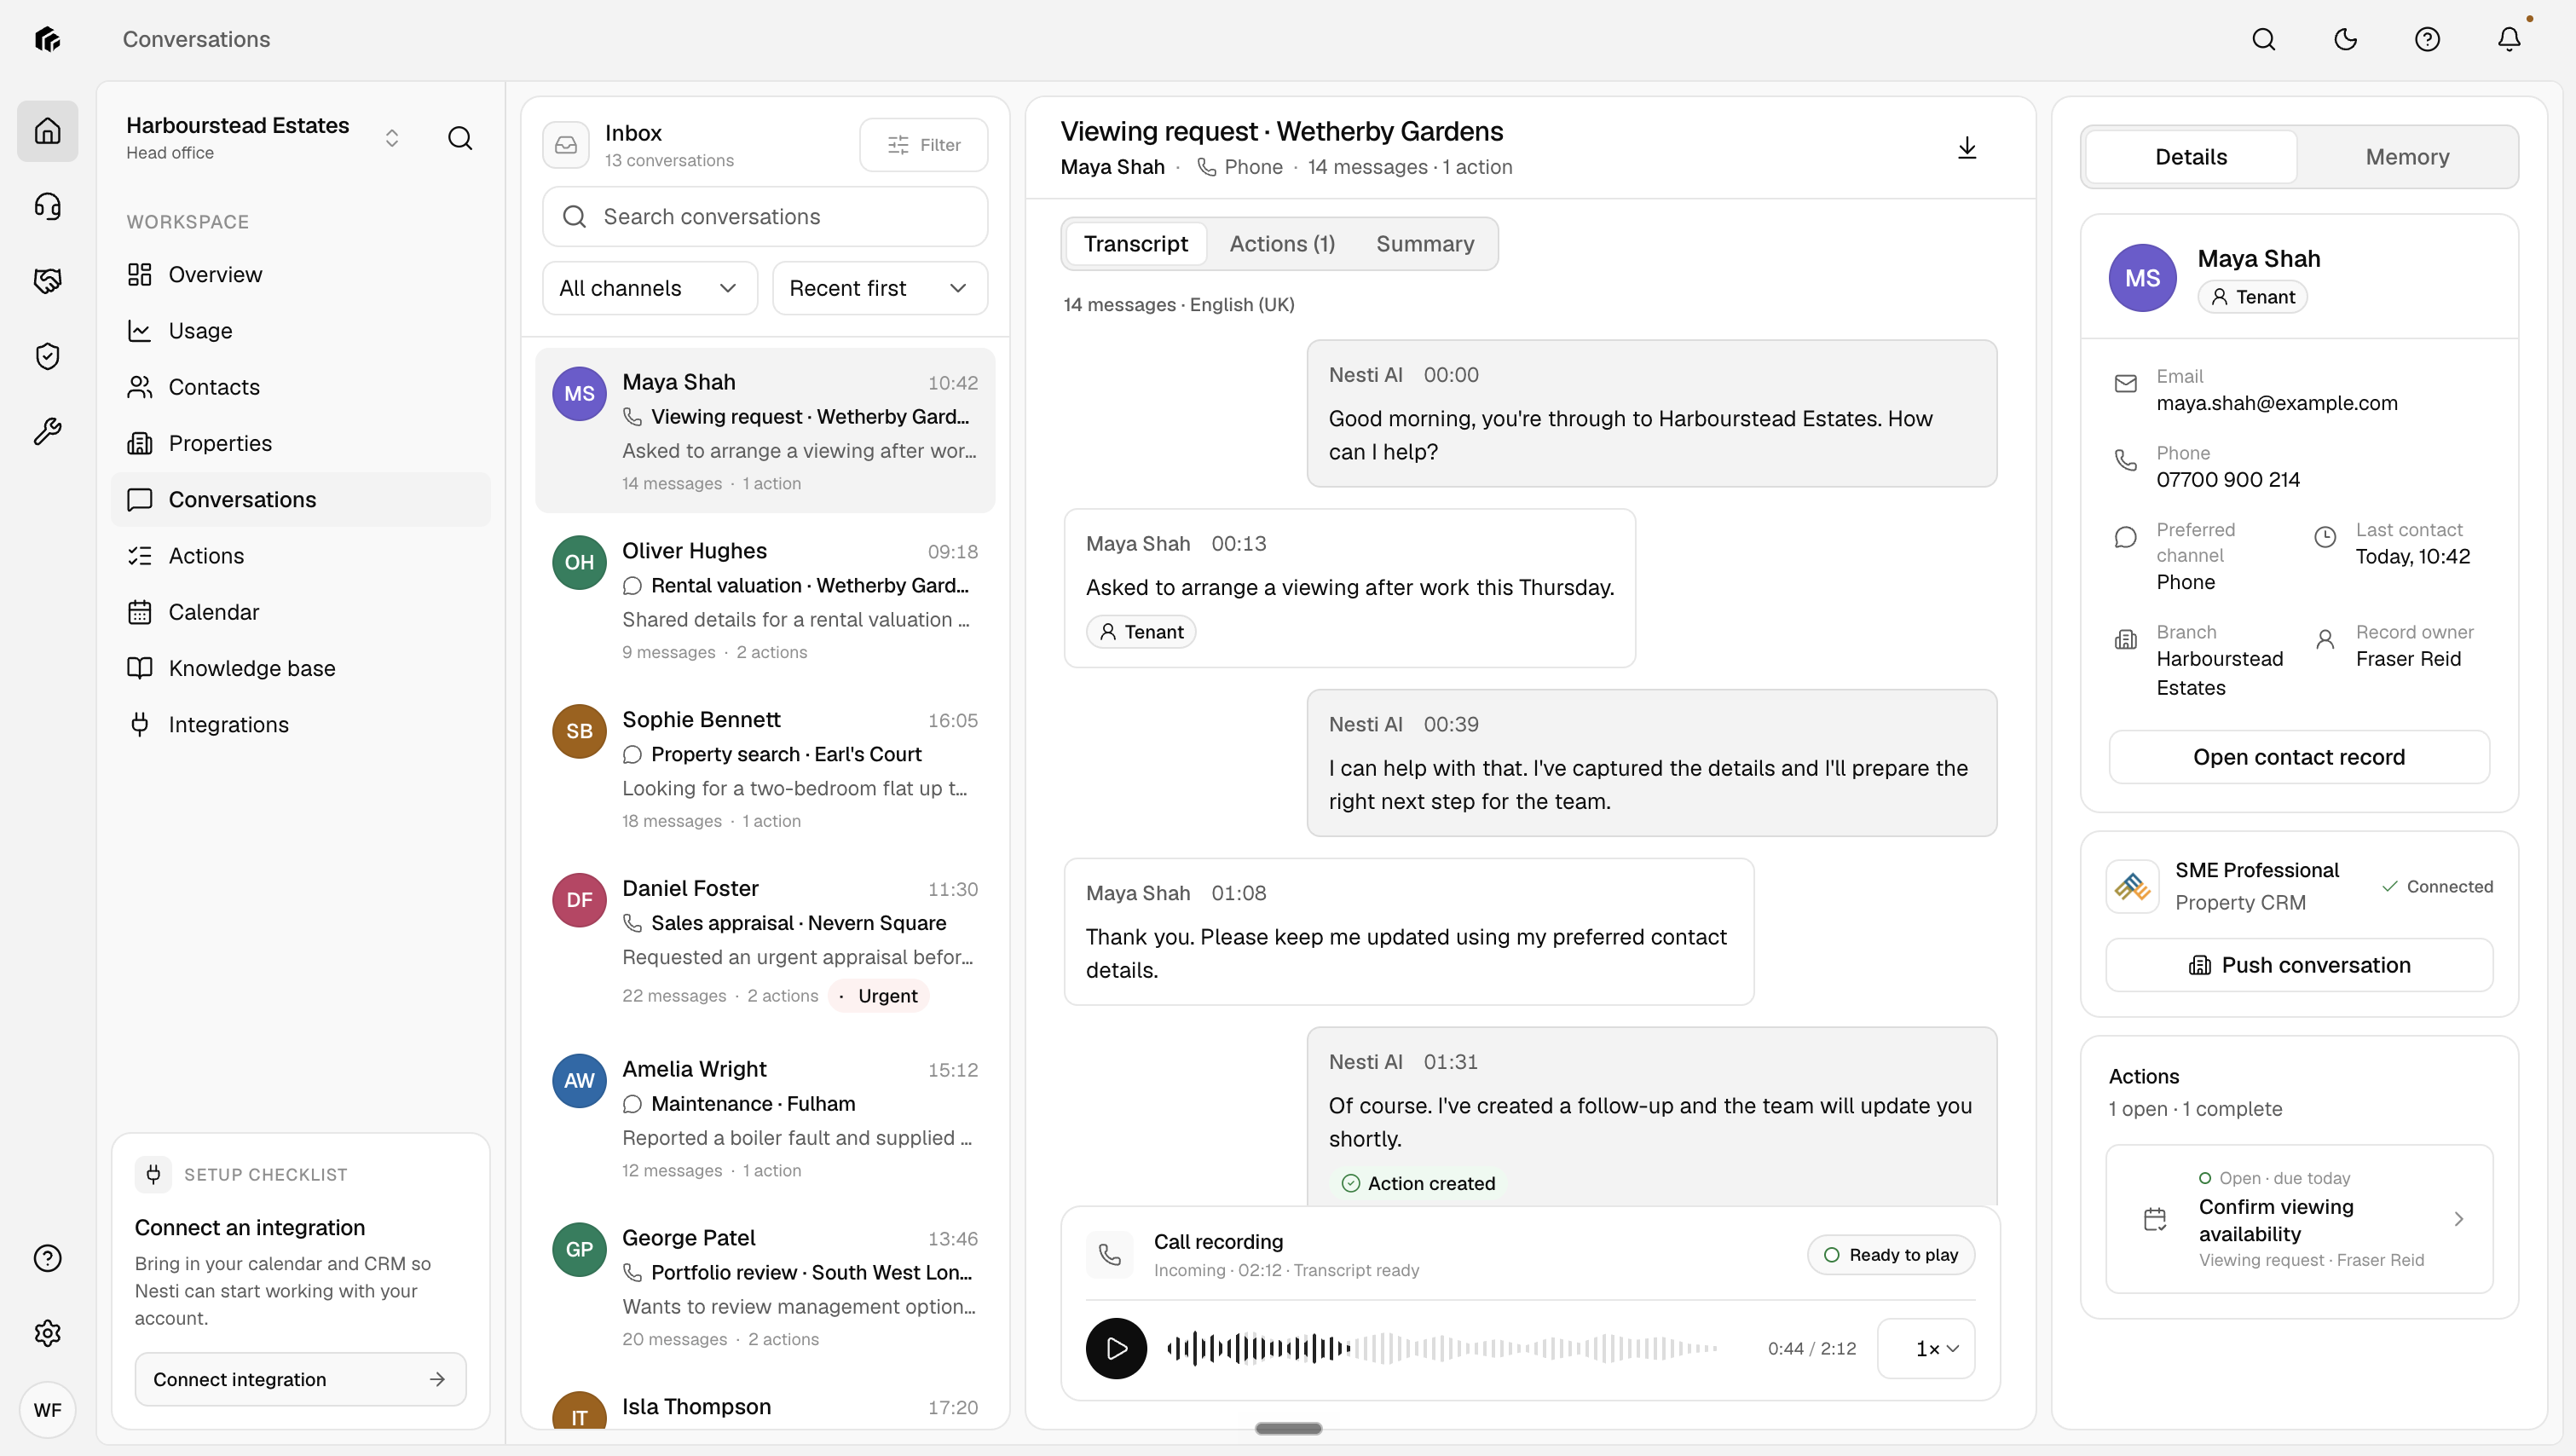Open the 1× playback speed dropdown
The width and height of the screenshot is (2576, 1456).
pyautogui.click(x=1926, y=1348)
